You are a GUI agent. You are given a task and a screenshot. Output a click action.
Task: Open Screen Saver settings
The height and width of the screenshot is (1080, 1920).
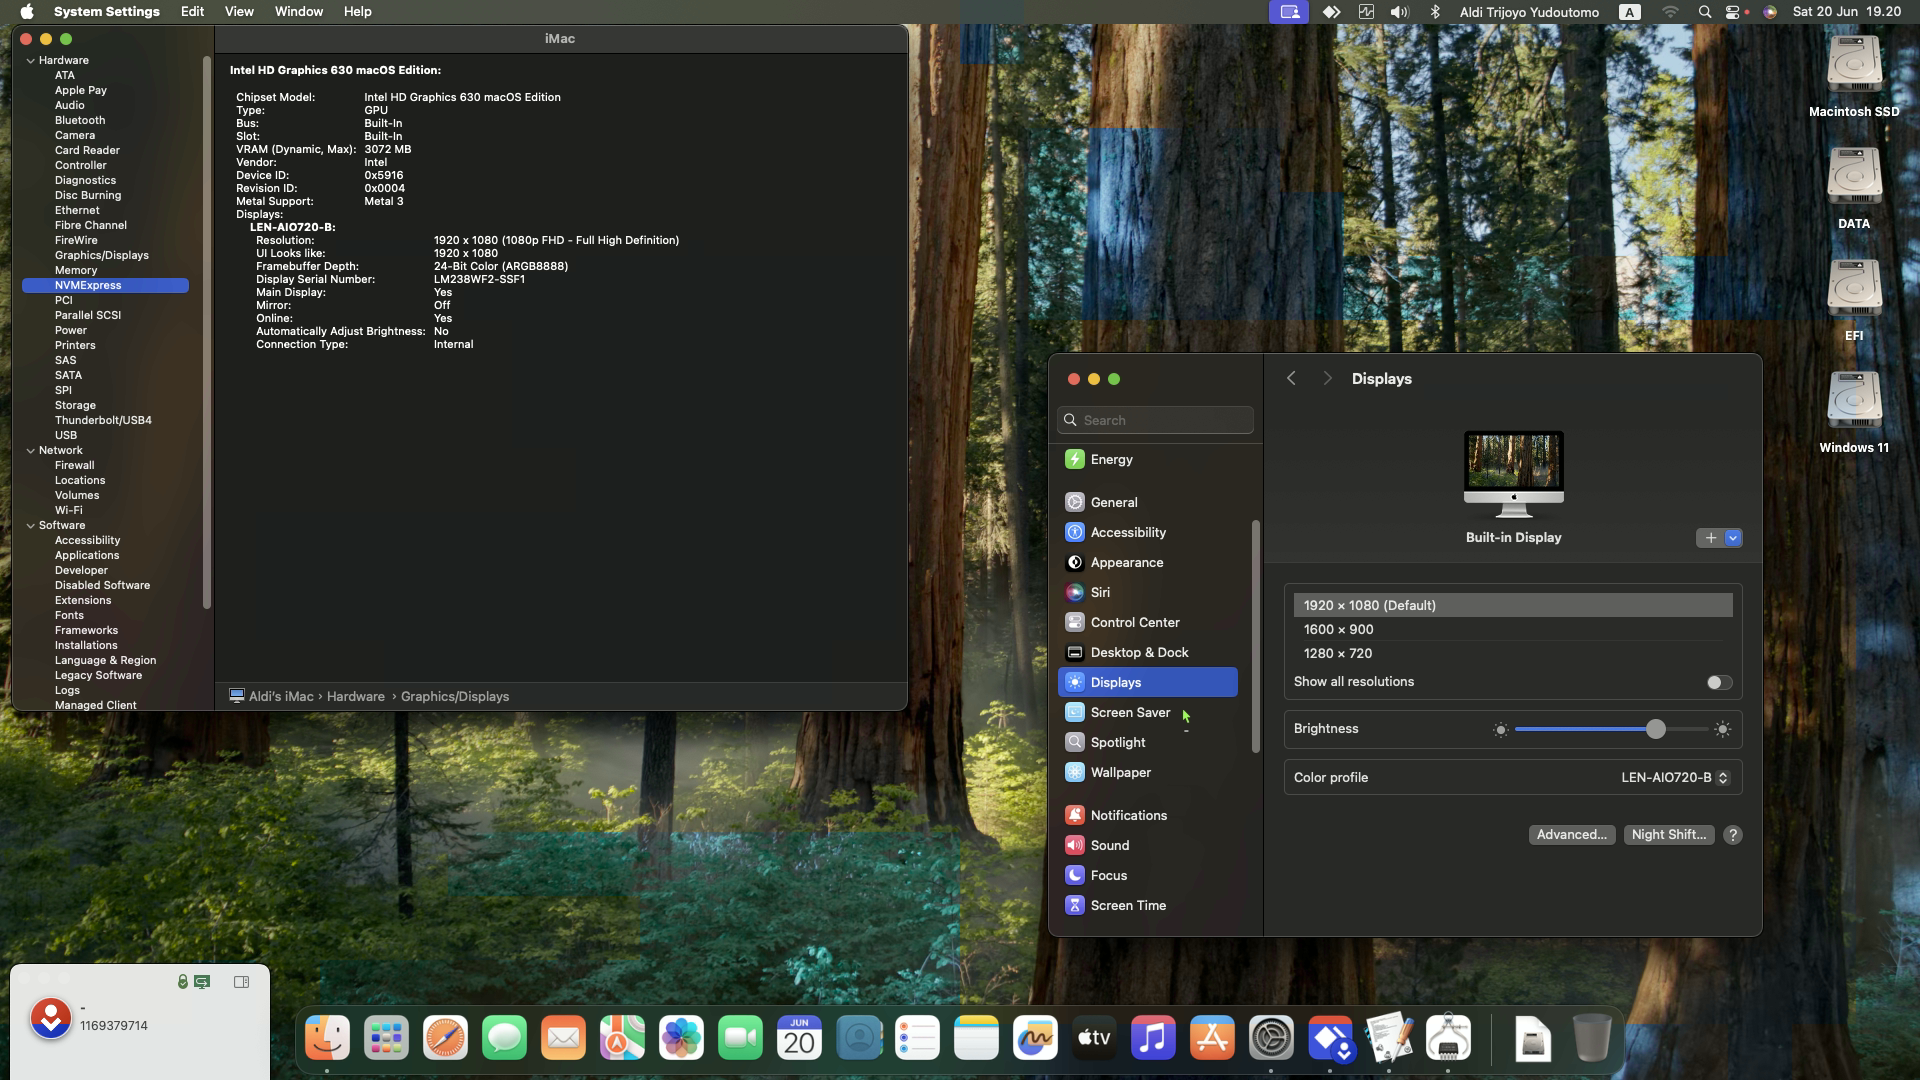click(1147, 712)
